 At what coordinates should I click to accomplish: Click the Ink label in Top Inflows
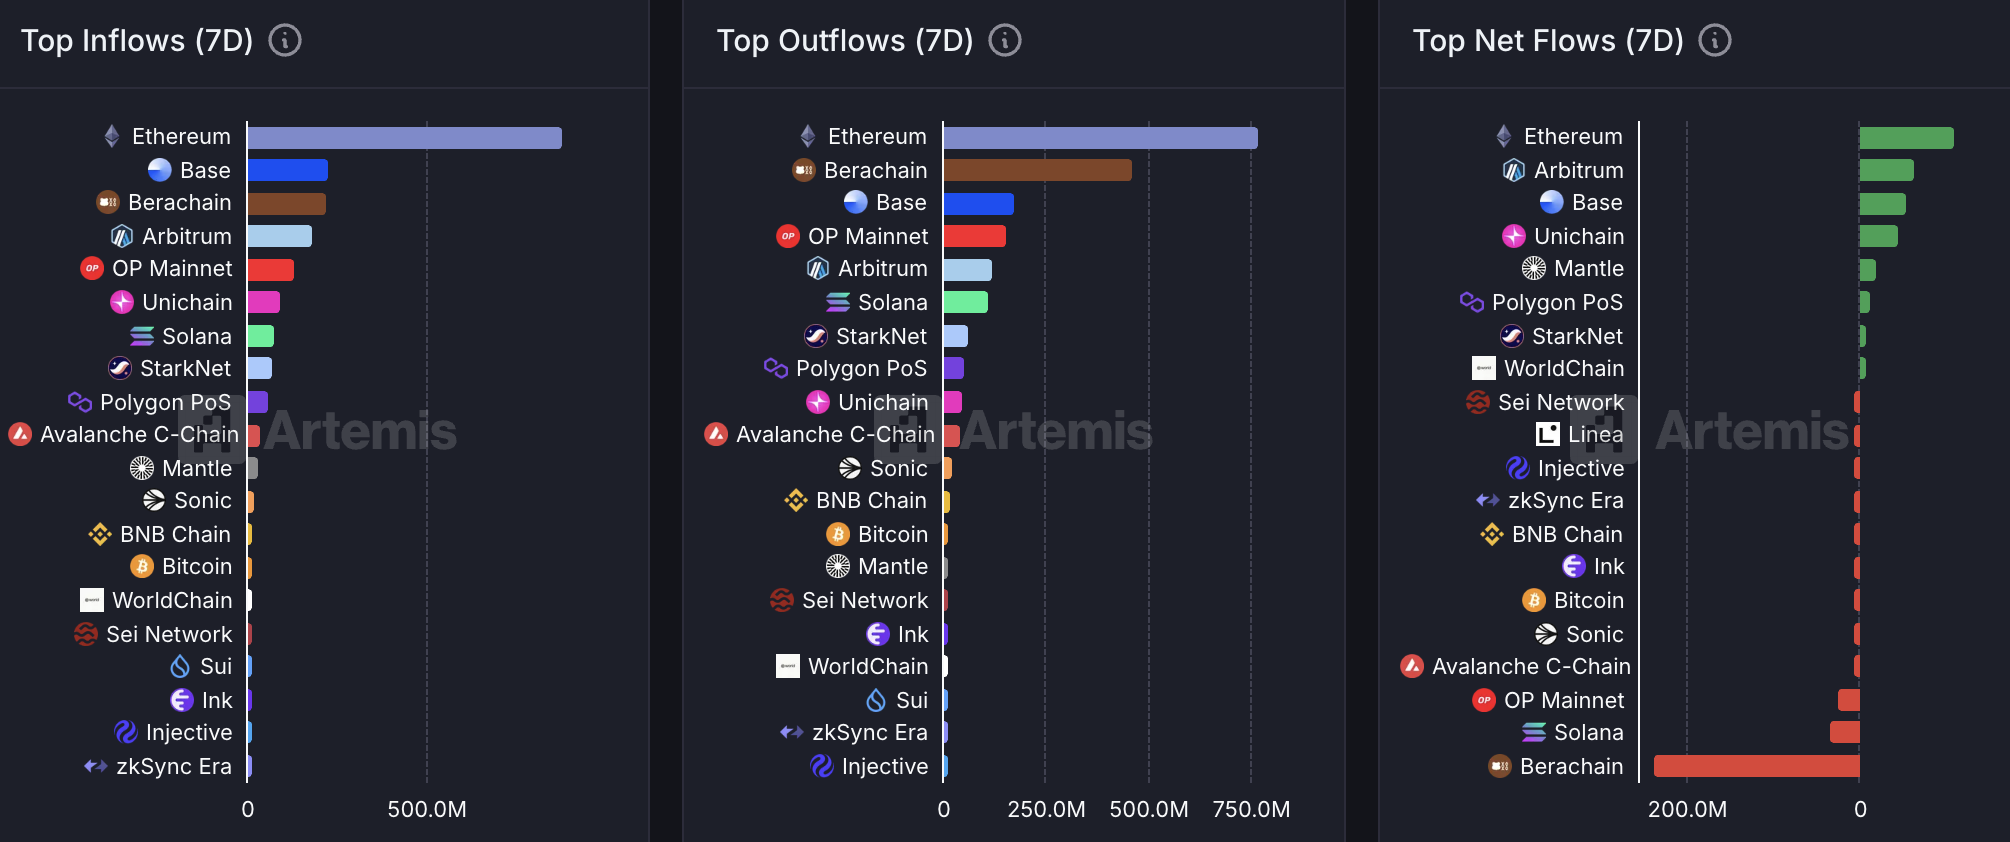217,700
